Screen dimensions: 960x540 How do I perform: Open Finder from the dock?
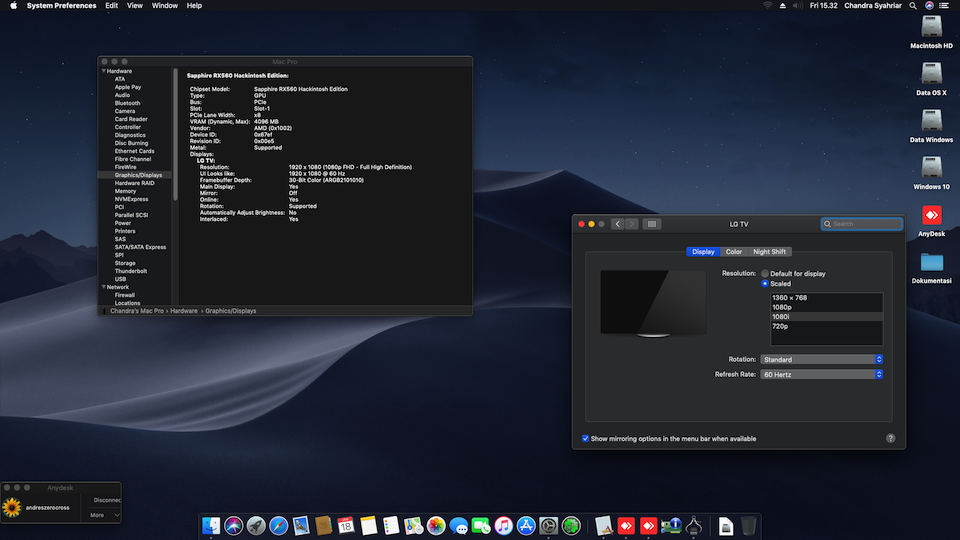211,526
